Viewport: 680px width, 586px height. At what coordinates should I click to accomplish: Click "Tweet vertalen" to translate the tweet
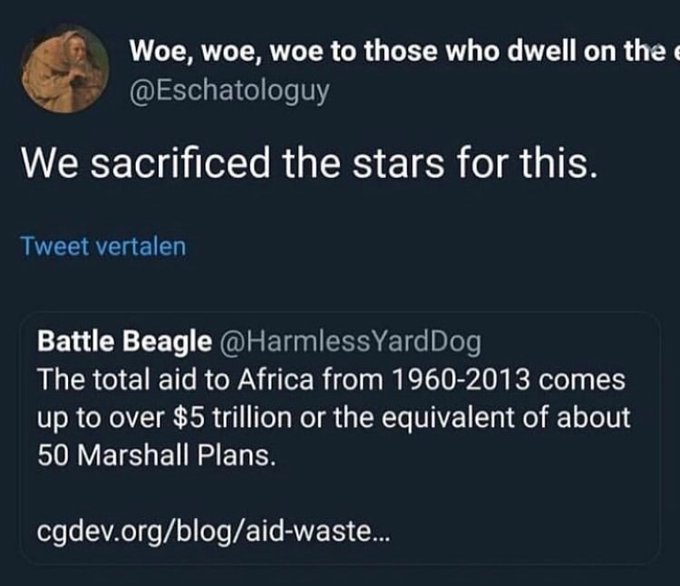pyautogui.click(x=104, y=246)
